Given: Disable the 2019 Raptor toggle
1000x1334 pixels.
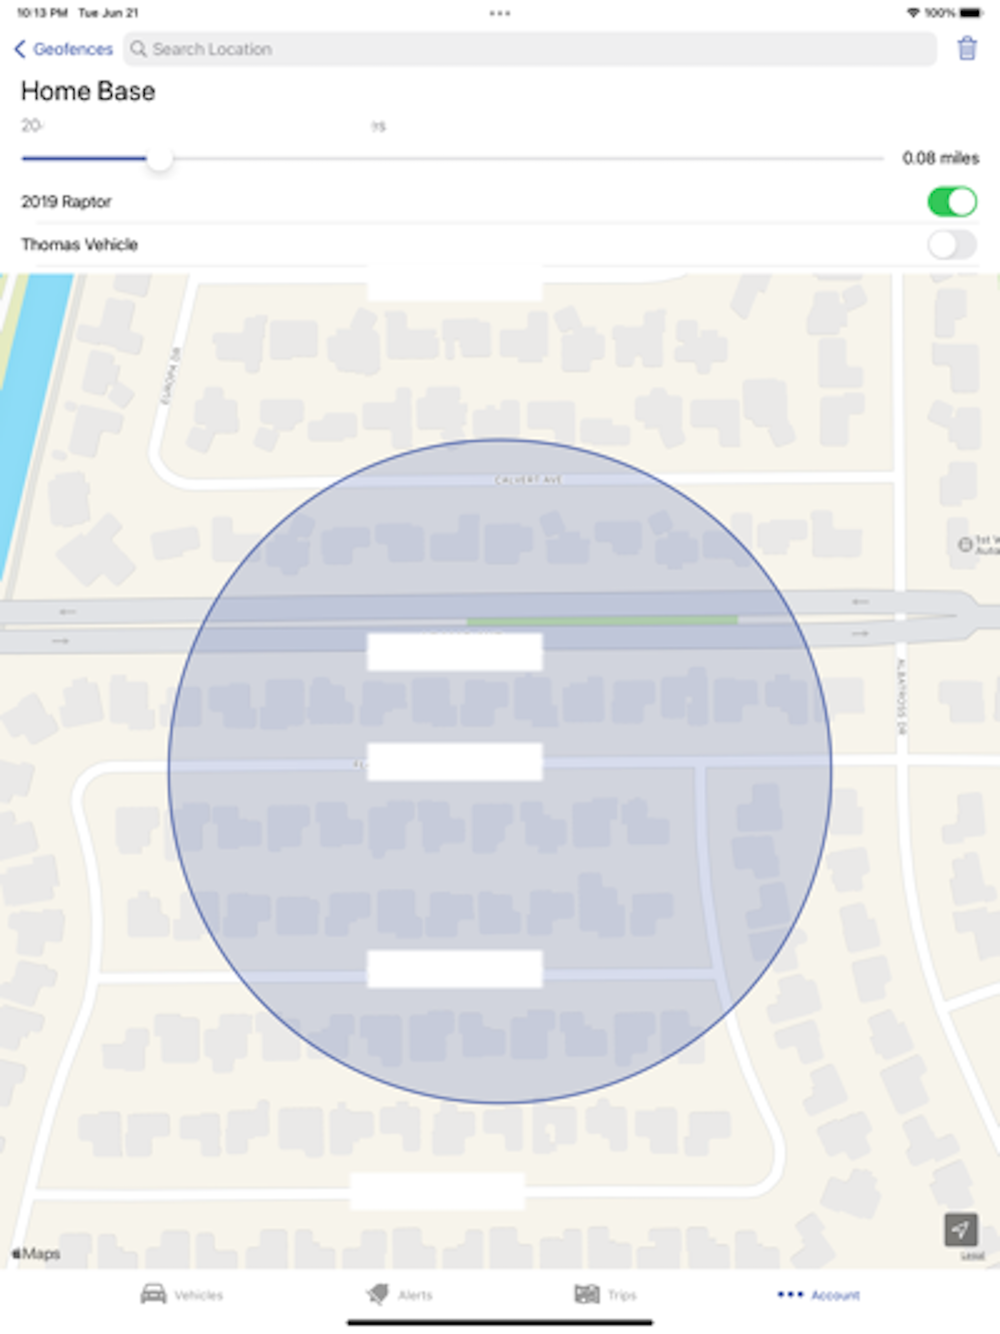Looking at the screenshot, I should click(952, 202).
